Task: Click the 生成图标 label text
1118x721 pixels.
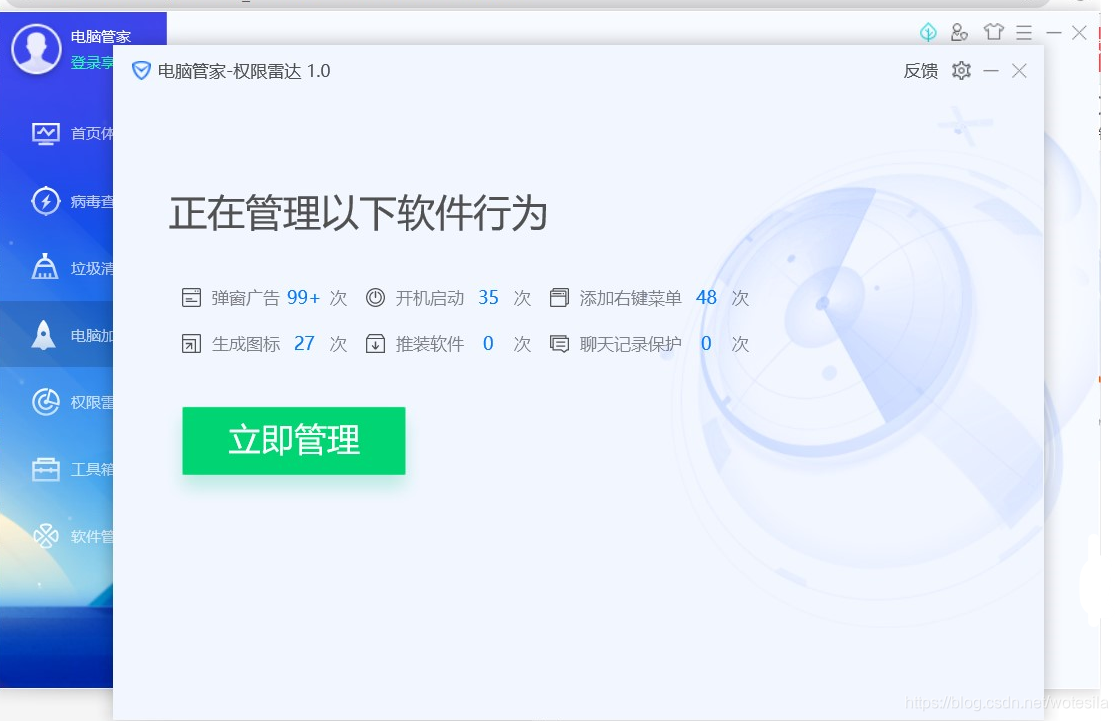Action: coord(246,344)
